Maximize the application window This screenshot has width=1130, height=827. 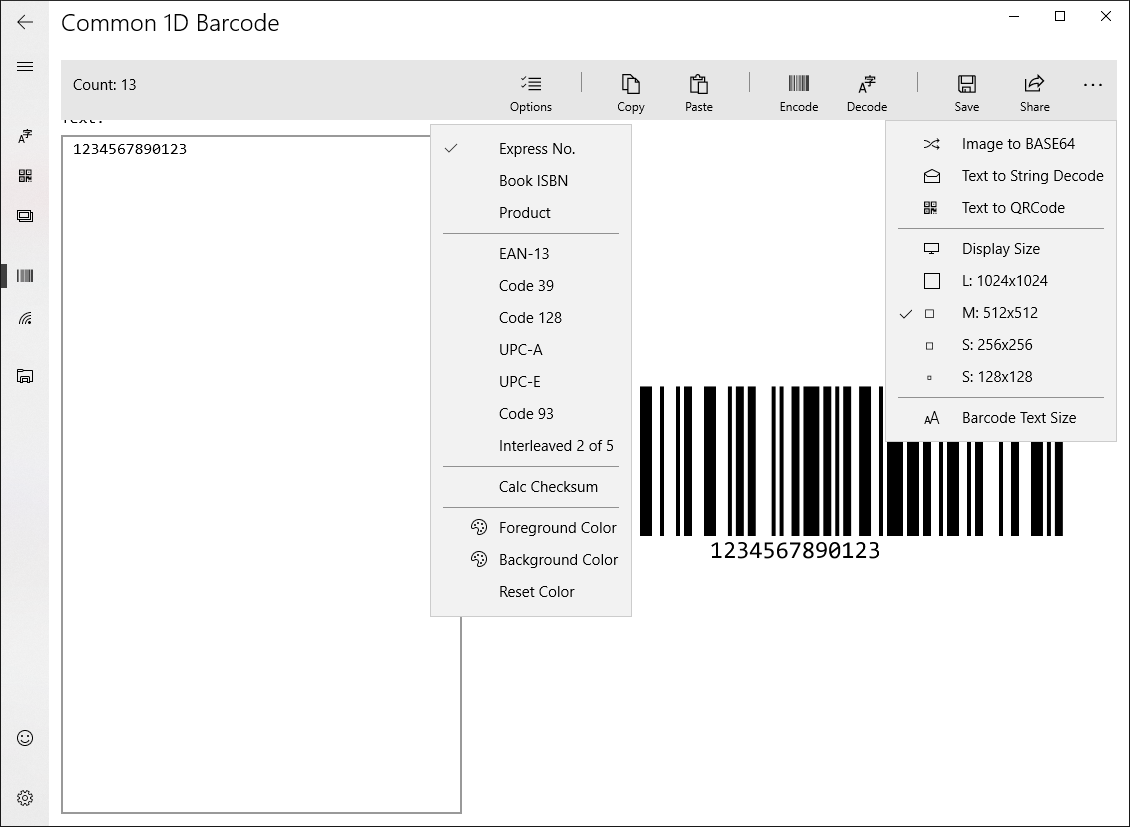tap(1060, 16)
